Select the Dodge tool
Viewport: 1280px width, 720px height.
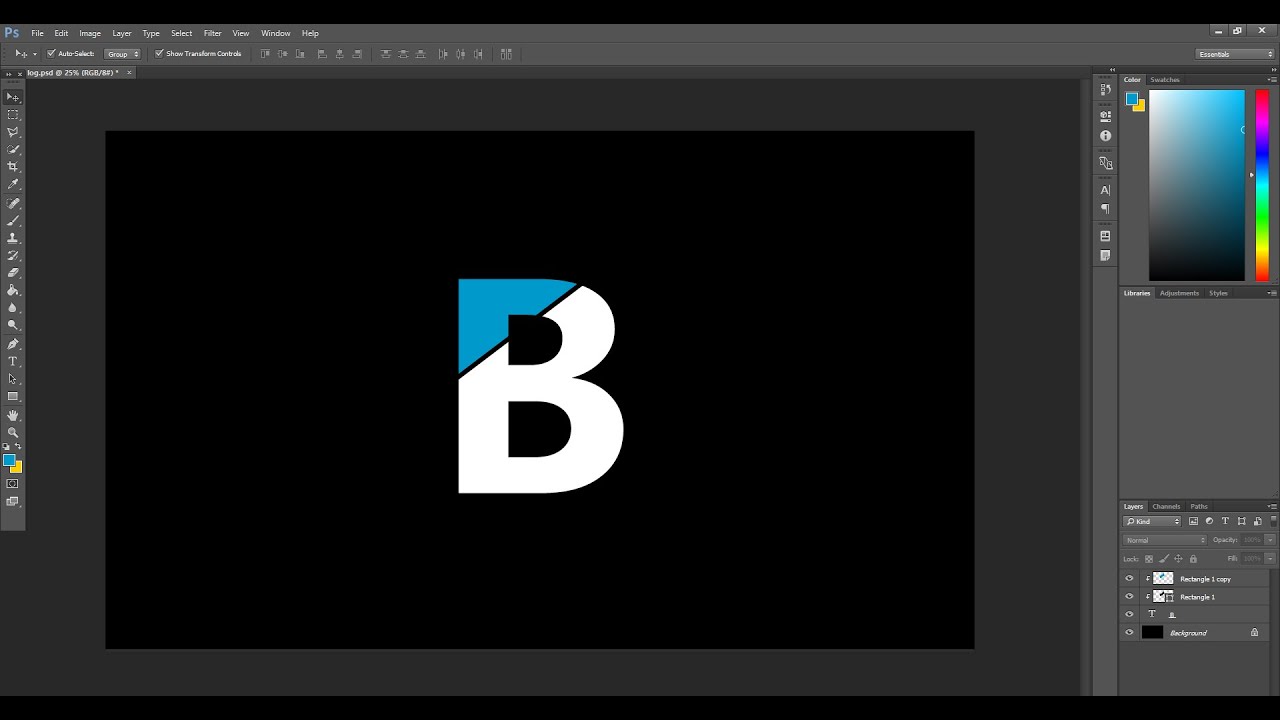pyautogui.click(x=13, y=325)
